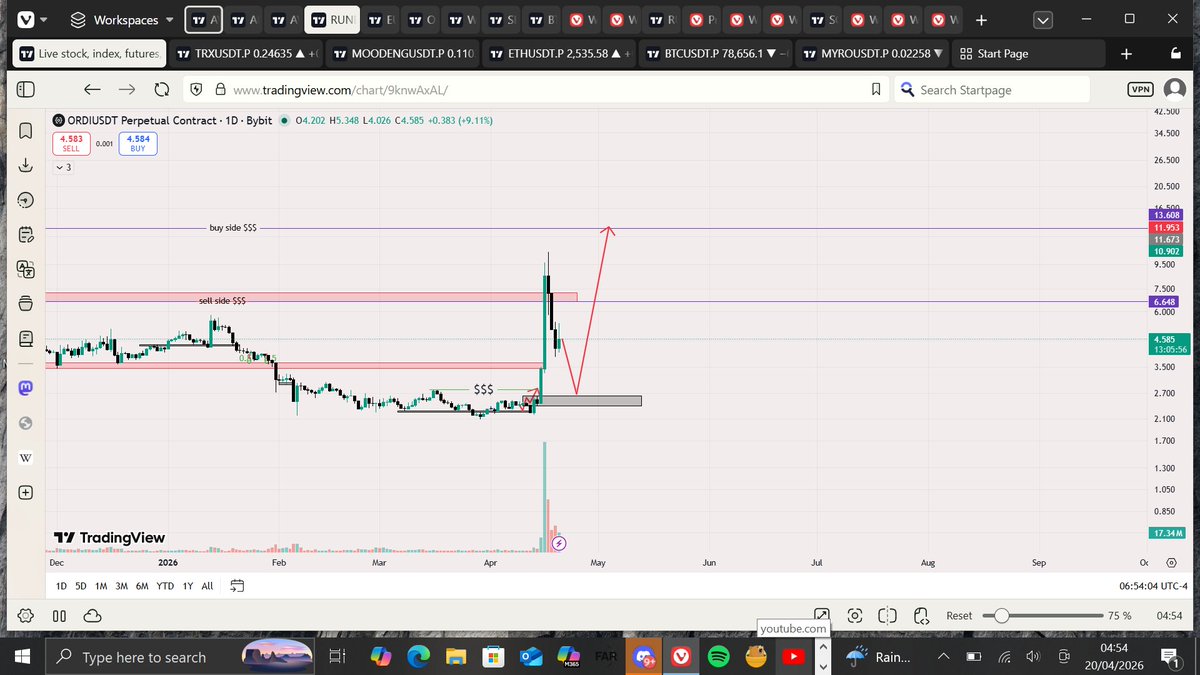Switch to the MYROUSDT.P tab
Screen dimensions: 1200x675
point(873,54)
